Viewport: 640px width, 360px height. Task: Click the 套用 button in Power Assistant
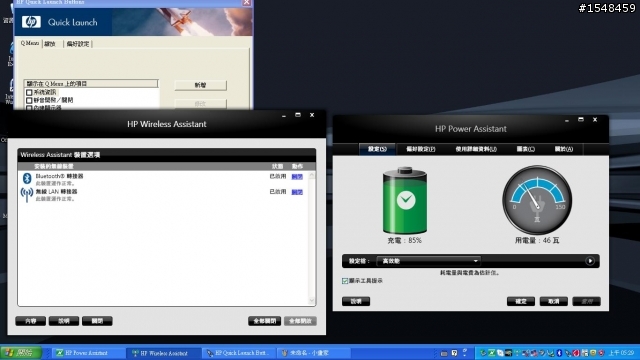[x=586, y=301]
